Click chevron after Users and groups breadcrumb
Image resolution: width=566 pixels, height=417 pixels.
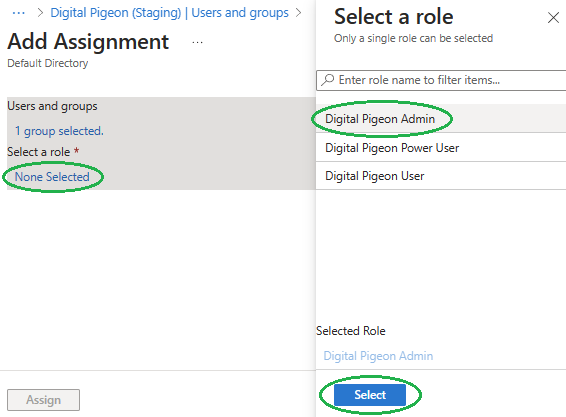click(x=298, y=13)
